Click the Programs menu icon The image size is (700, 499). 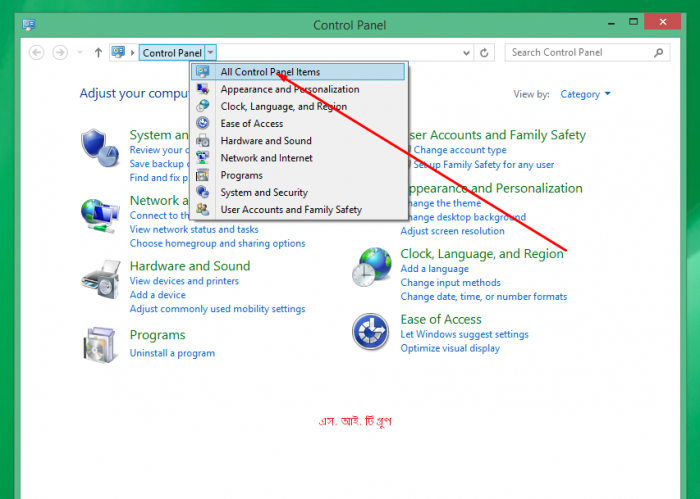pos(203,175)
